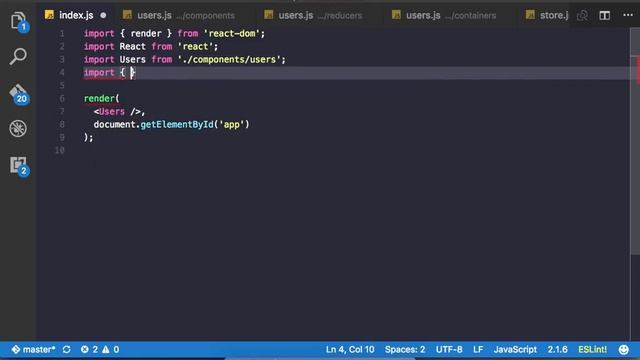The height and width of the screenshot is (360, 640).
Task: Click React identifier on line 2
Action: click(132, 47)
